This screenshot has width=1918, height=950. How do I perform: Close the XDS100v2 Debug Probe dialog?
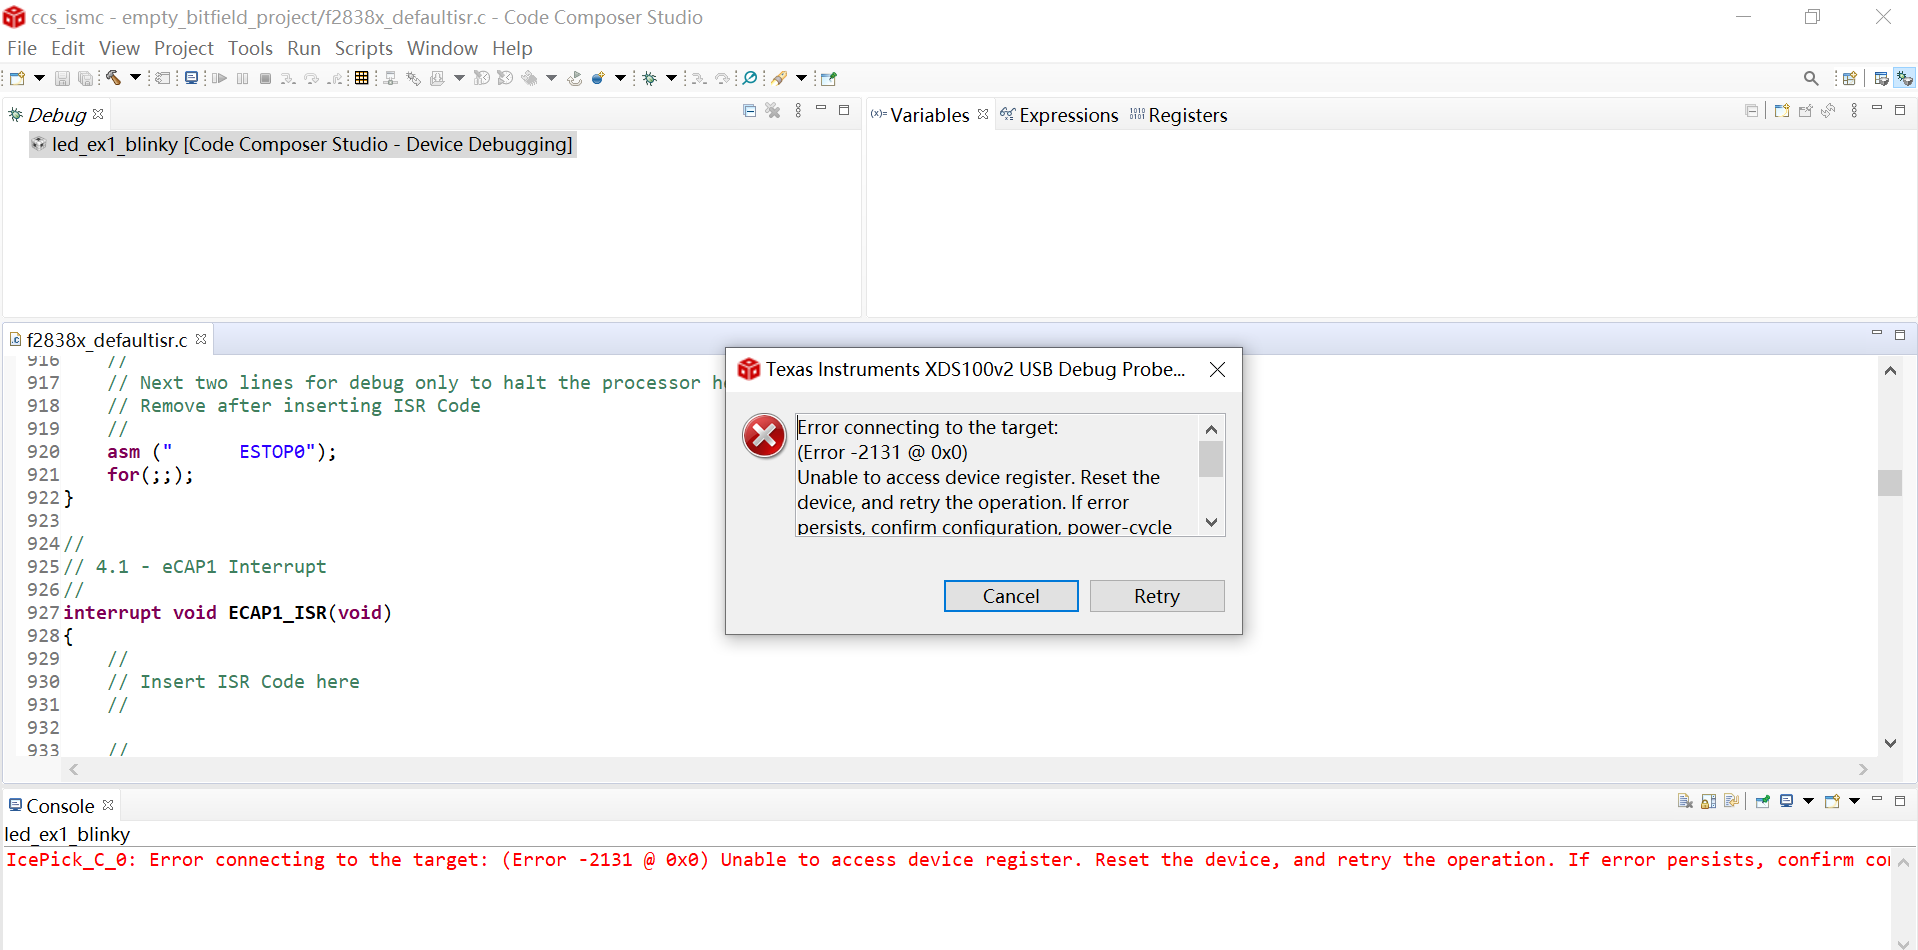click(1217, 369)
